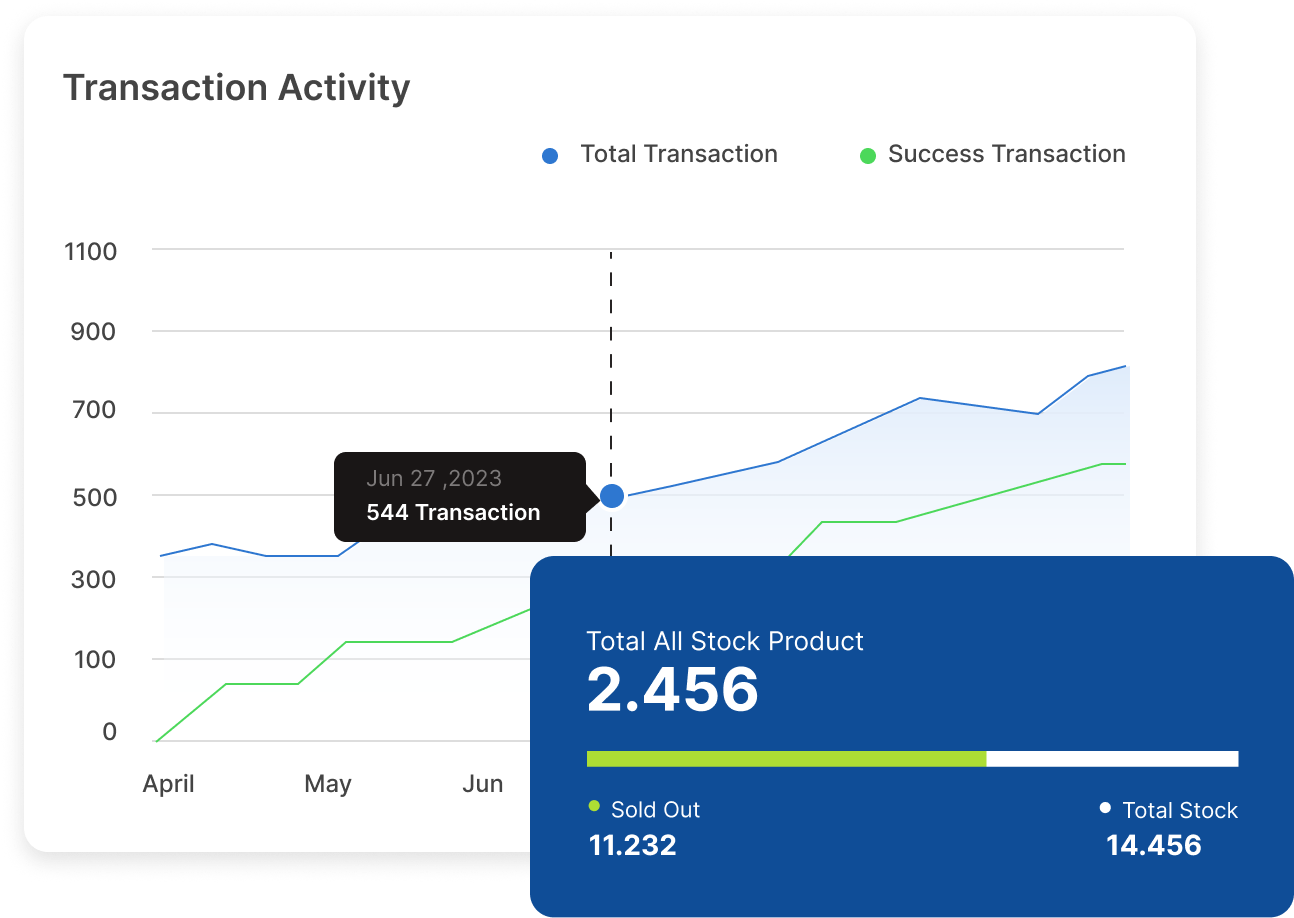Click the blue data point on the chart
The height and width of the screenshot is (918, 1294).
pos(612,495)
